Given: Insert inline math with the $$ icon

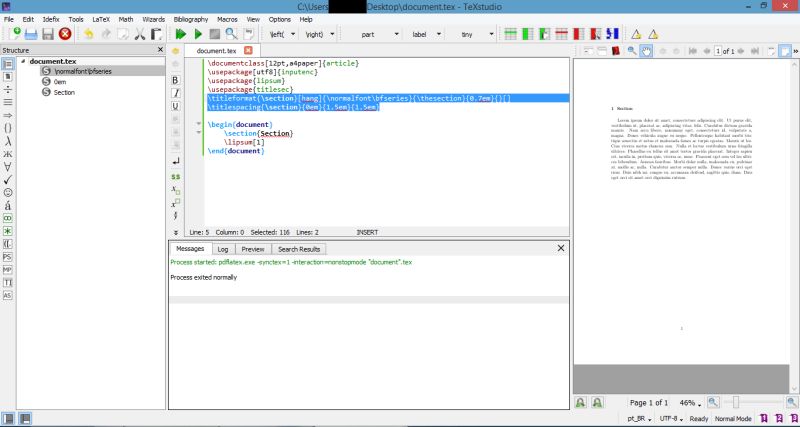Looking at the screenshot, I should click(176, 177).
